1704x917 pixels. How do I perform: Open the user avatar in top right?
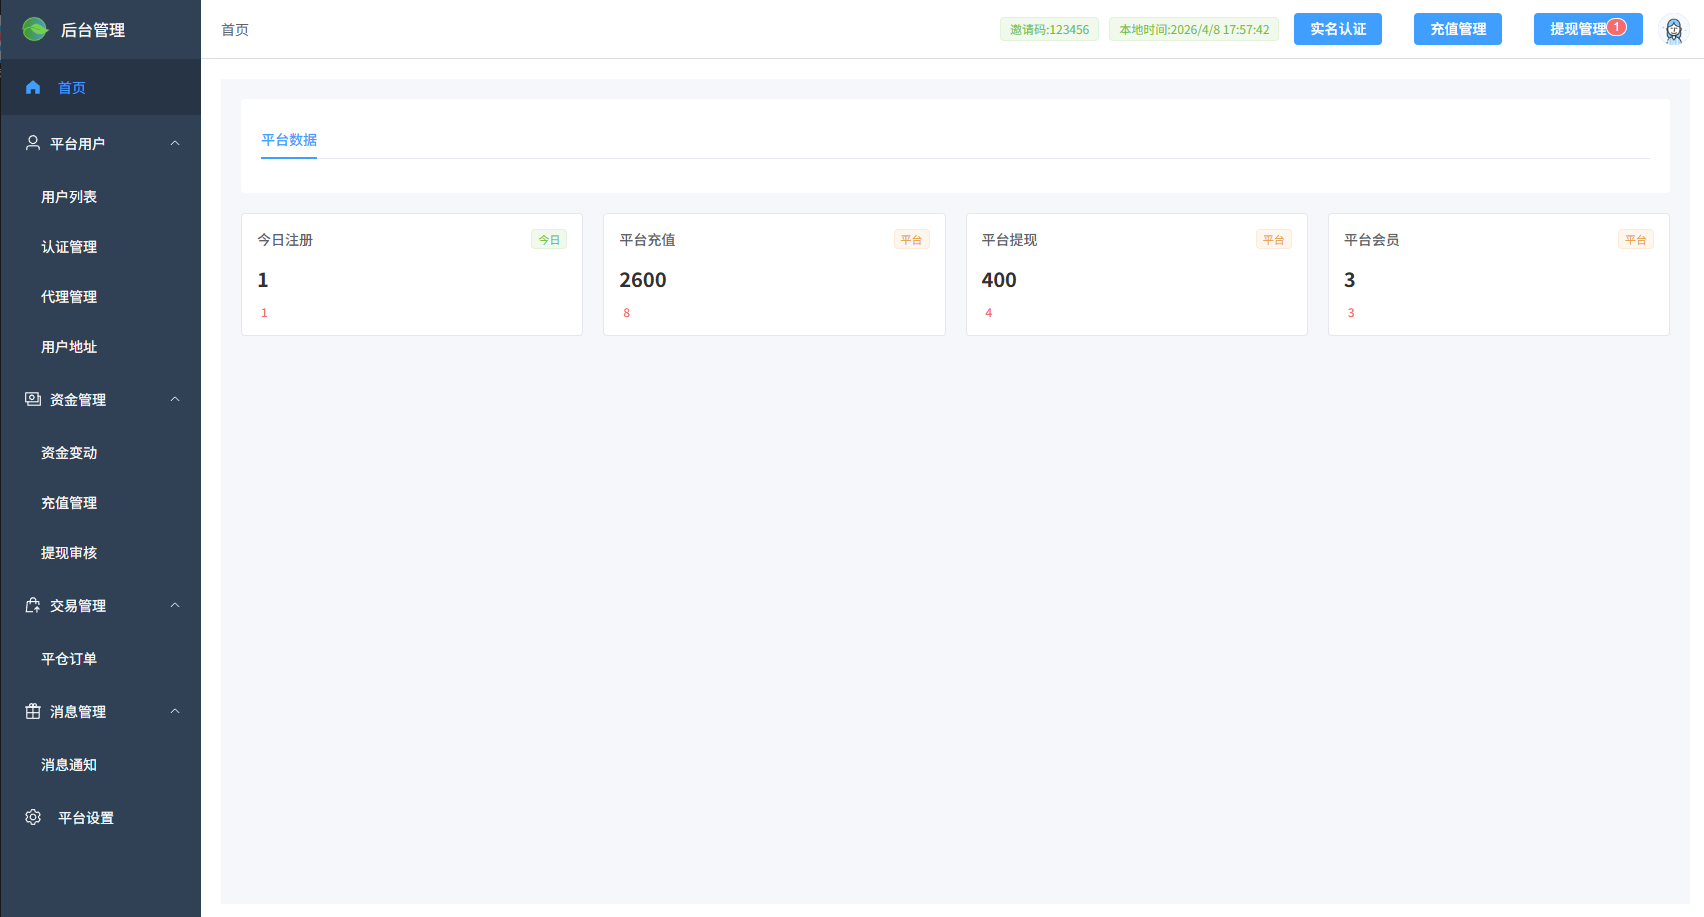(x=1673, y=30)
